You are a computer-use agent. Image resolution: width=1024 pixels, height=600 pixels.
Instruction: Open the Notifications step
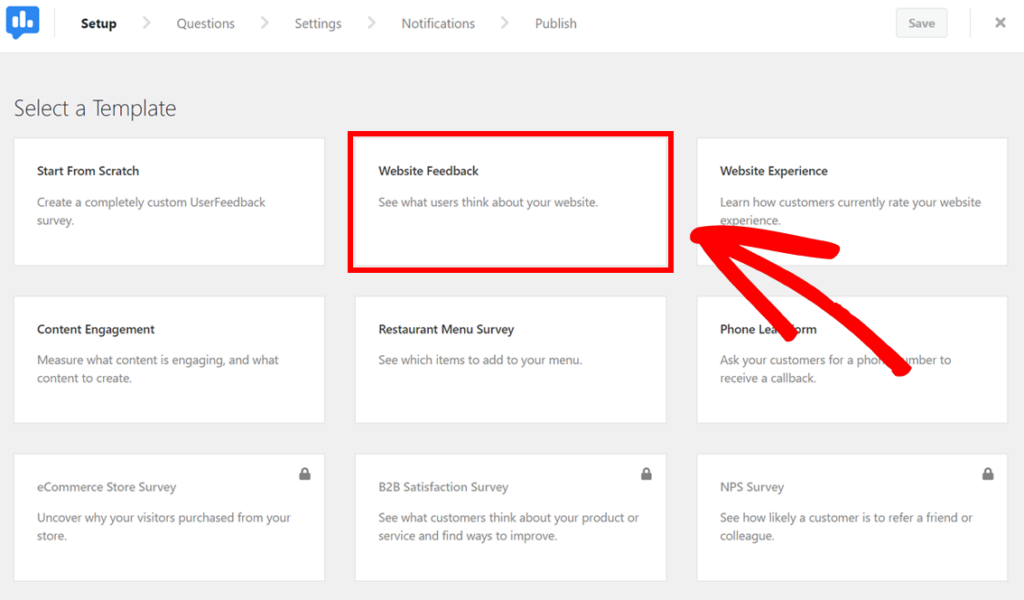tap(438, 23)
